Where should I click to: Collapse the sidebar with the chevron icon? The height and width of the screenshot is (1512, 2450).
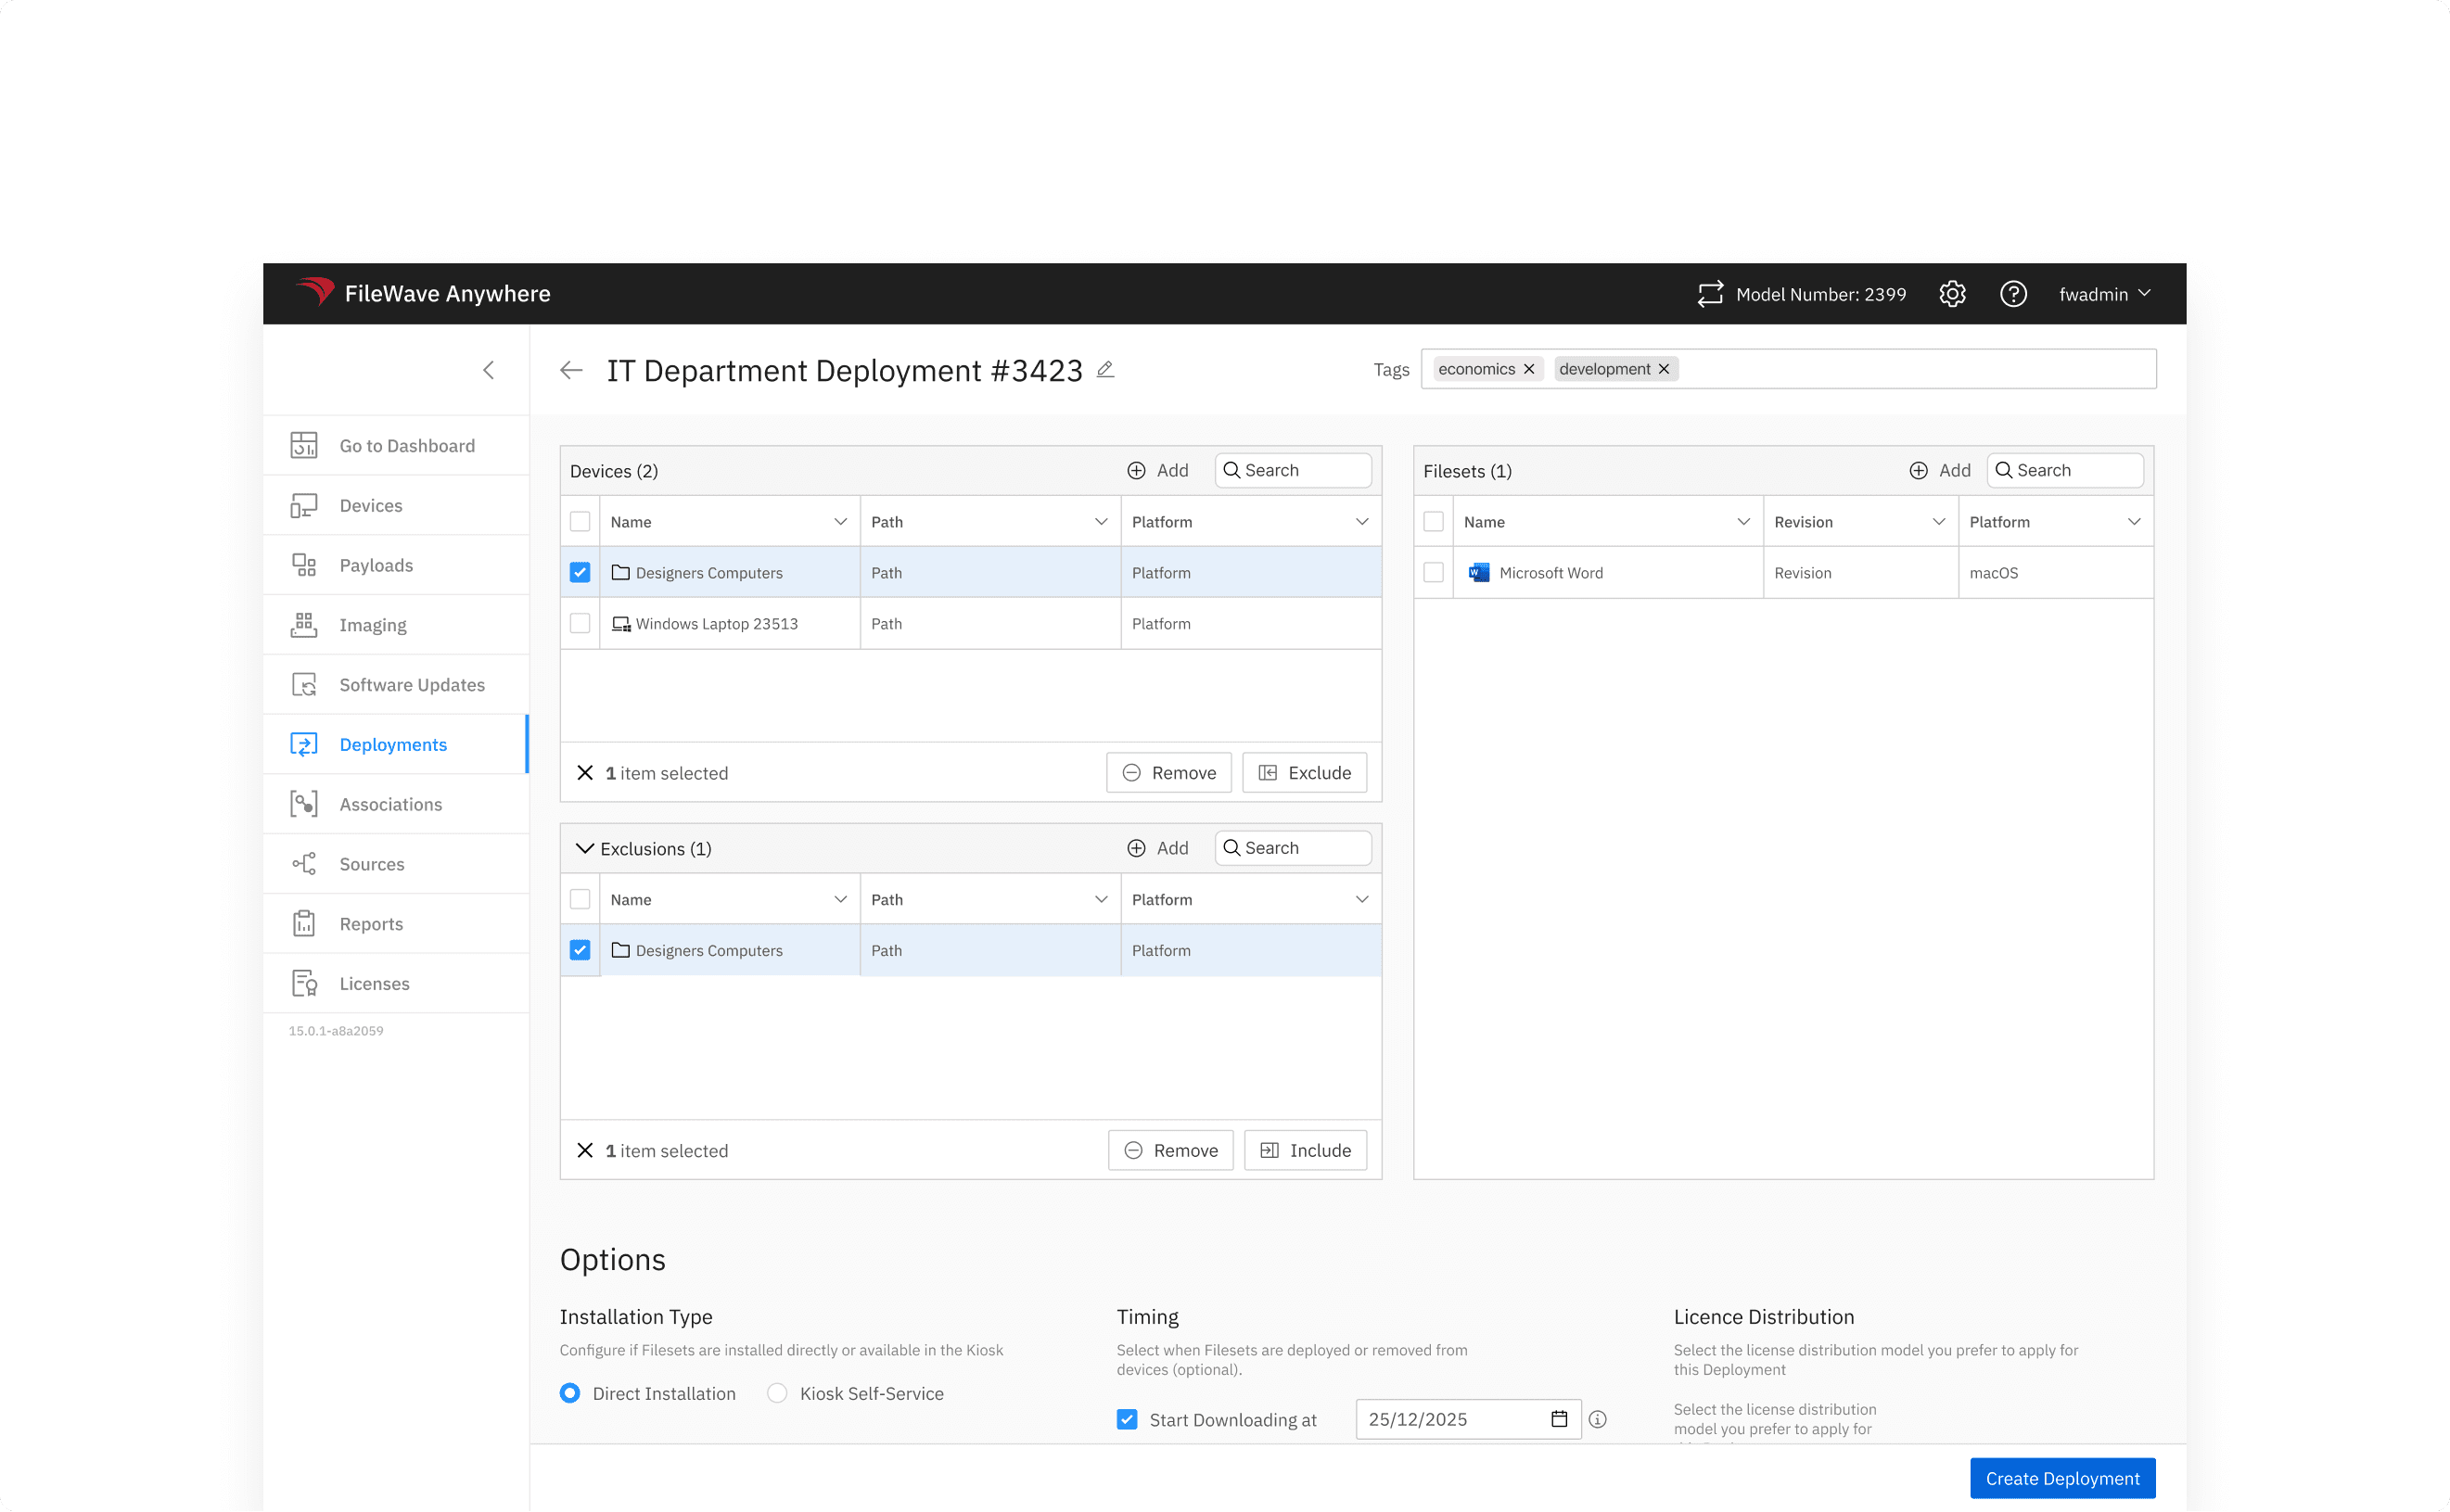[x=489, y=371]
